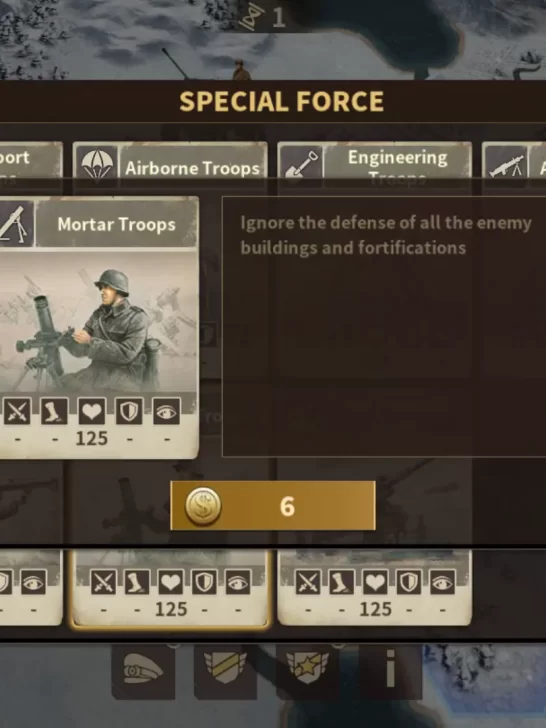Click the Mortar Troops heart health icon
The width and height of the screenshot is (546, 728).
coord(91,411)
